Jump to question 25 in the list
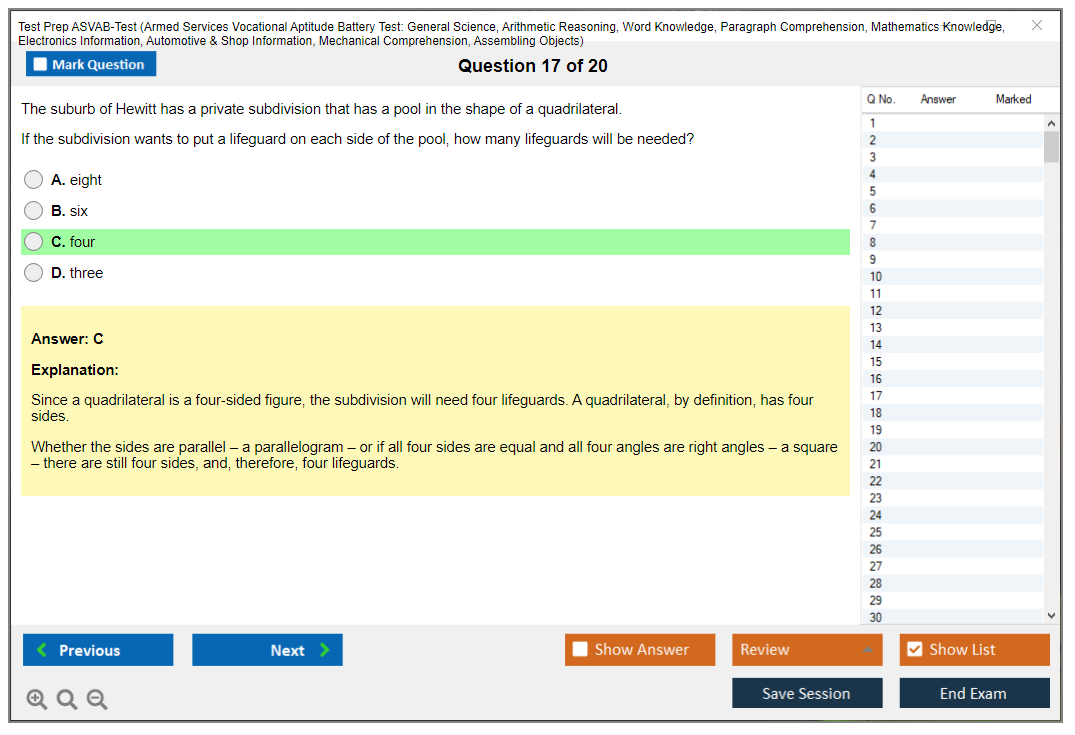Viewport: 1075px width, 735px height. pyautogui.click(x=876, y=532)
